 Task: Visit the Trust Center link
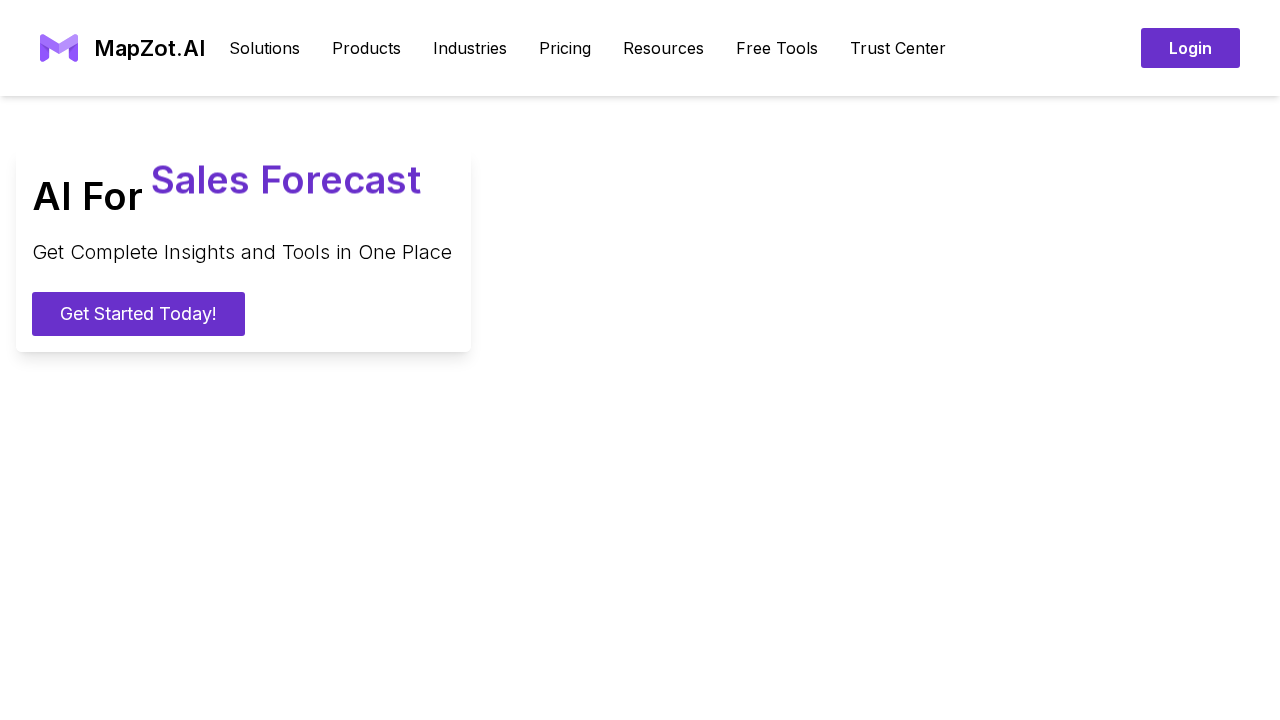tap(897, 48)
